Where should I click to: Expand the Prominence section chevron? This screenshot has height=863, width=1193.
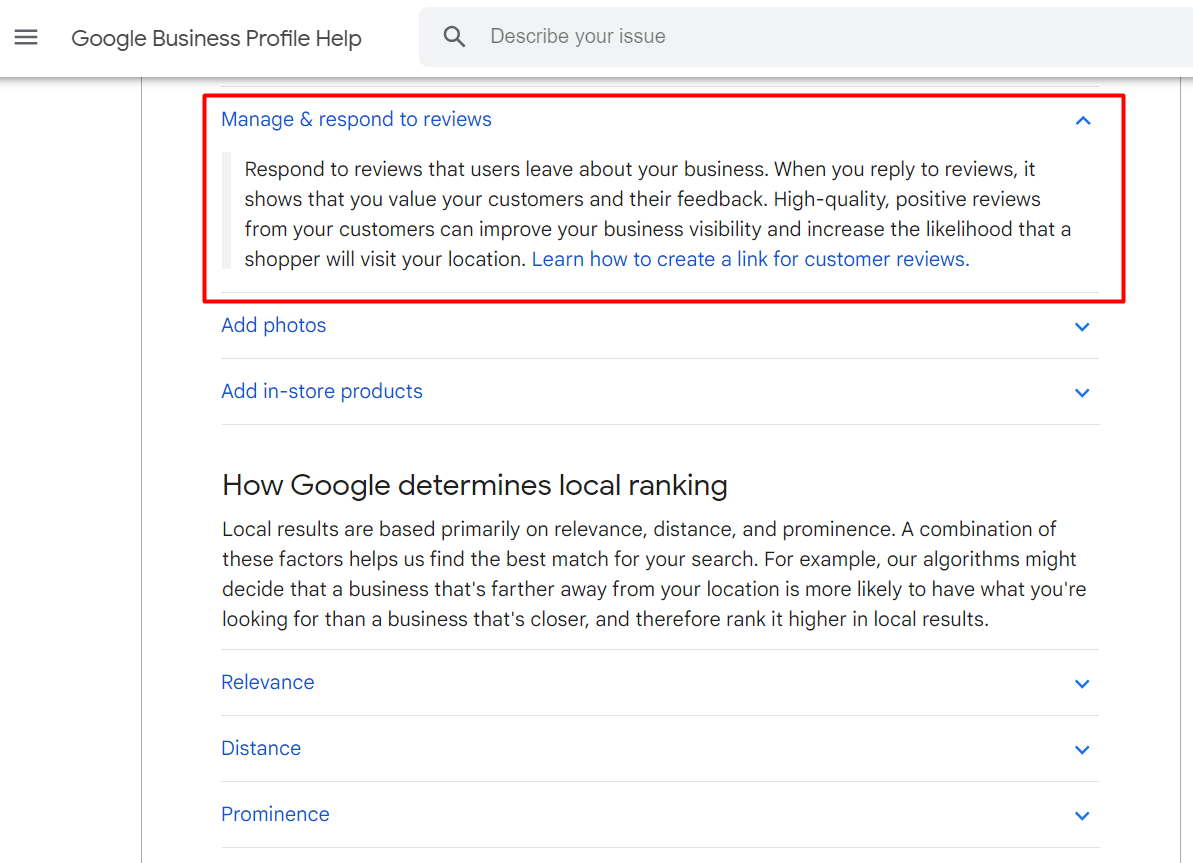(1082, 816)
